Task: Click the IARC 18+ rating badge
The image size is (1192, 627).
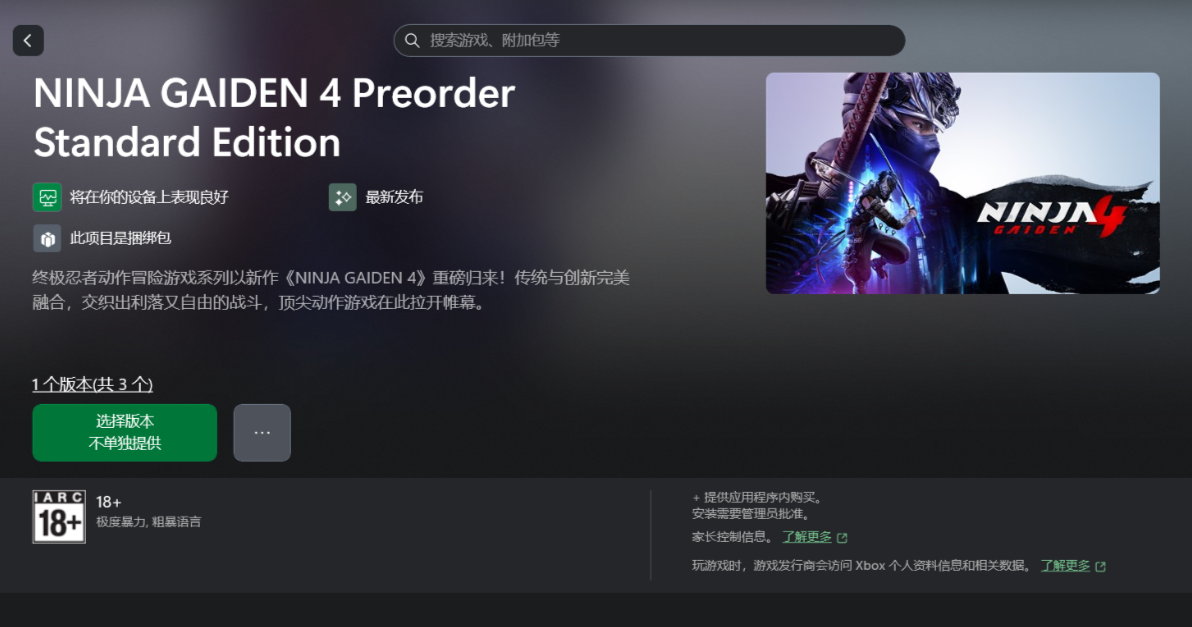Action: (x=59, y=517)
